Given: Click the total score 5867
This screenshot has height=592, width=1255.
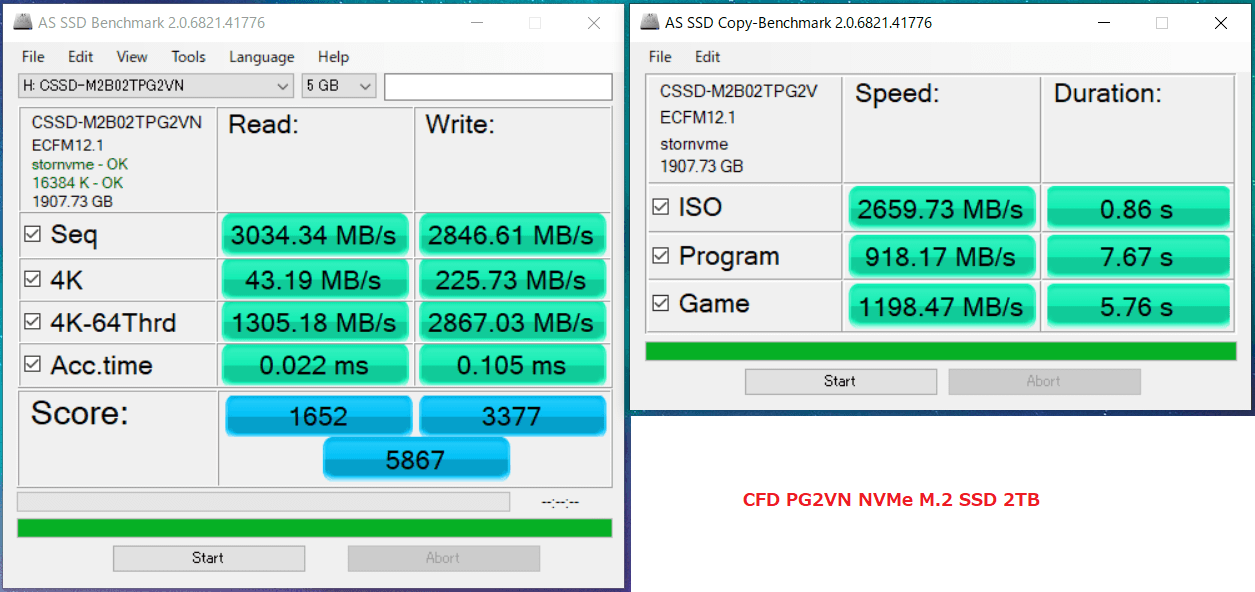Looking at the screenshot, I should (416, 459).
